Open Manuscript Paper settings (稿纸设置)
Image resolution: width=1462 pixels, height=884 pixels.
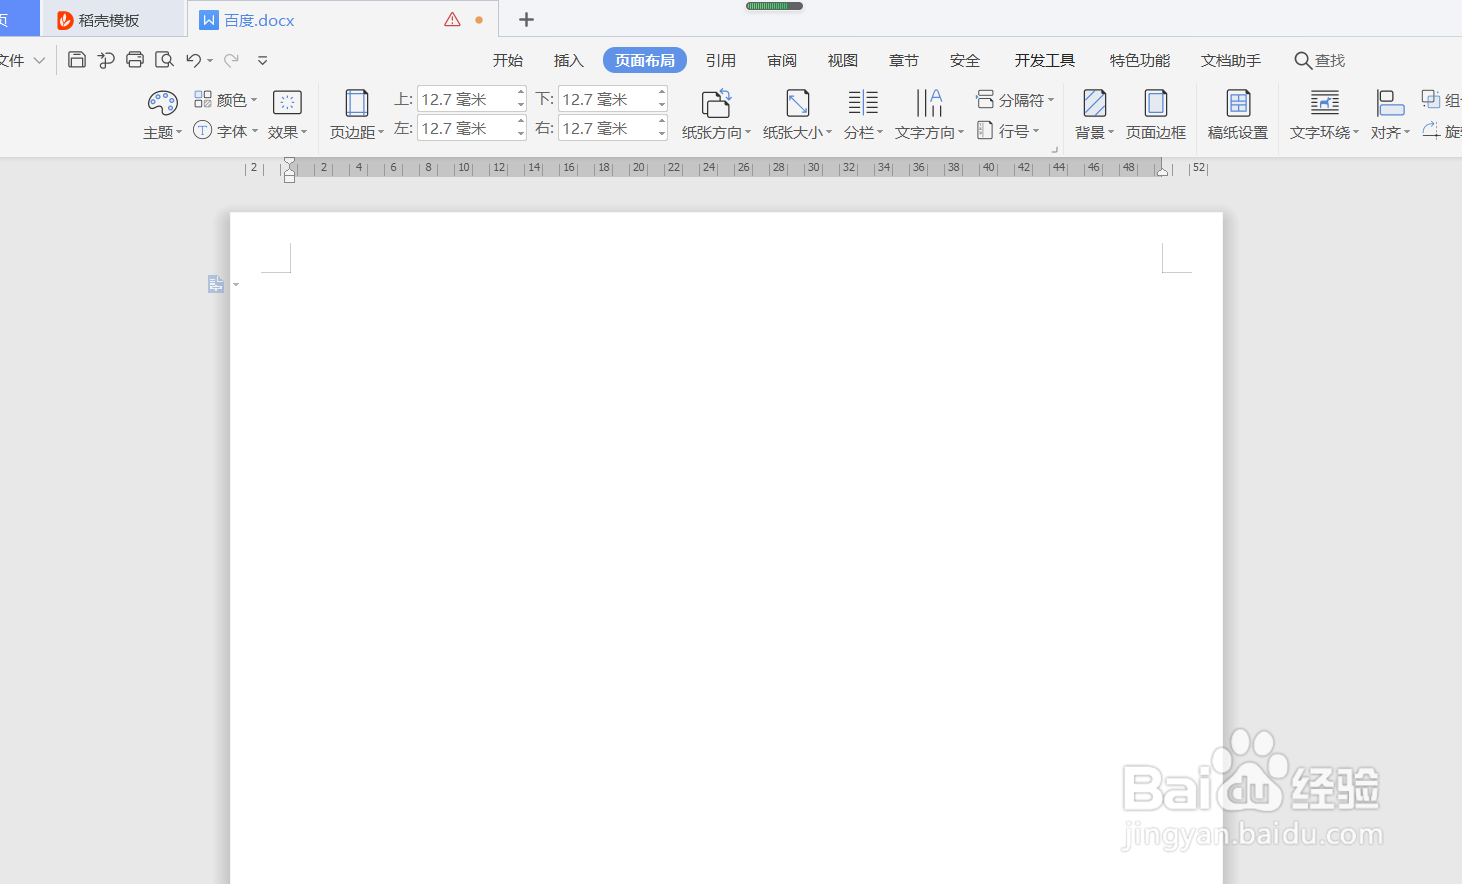point(1238,114)
